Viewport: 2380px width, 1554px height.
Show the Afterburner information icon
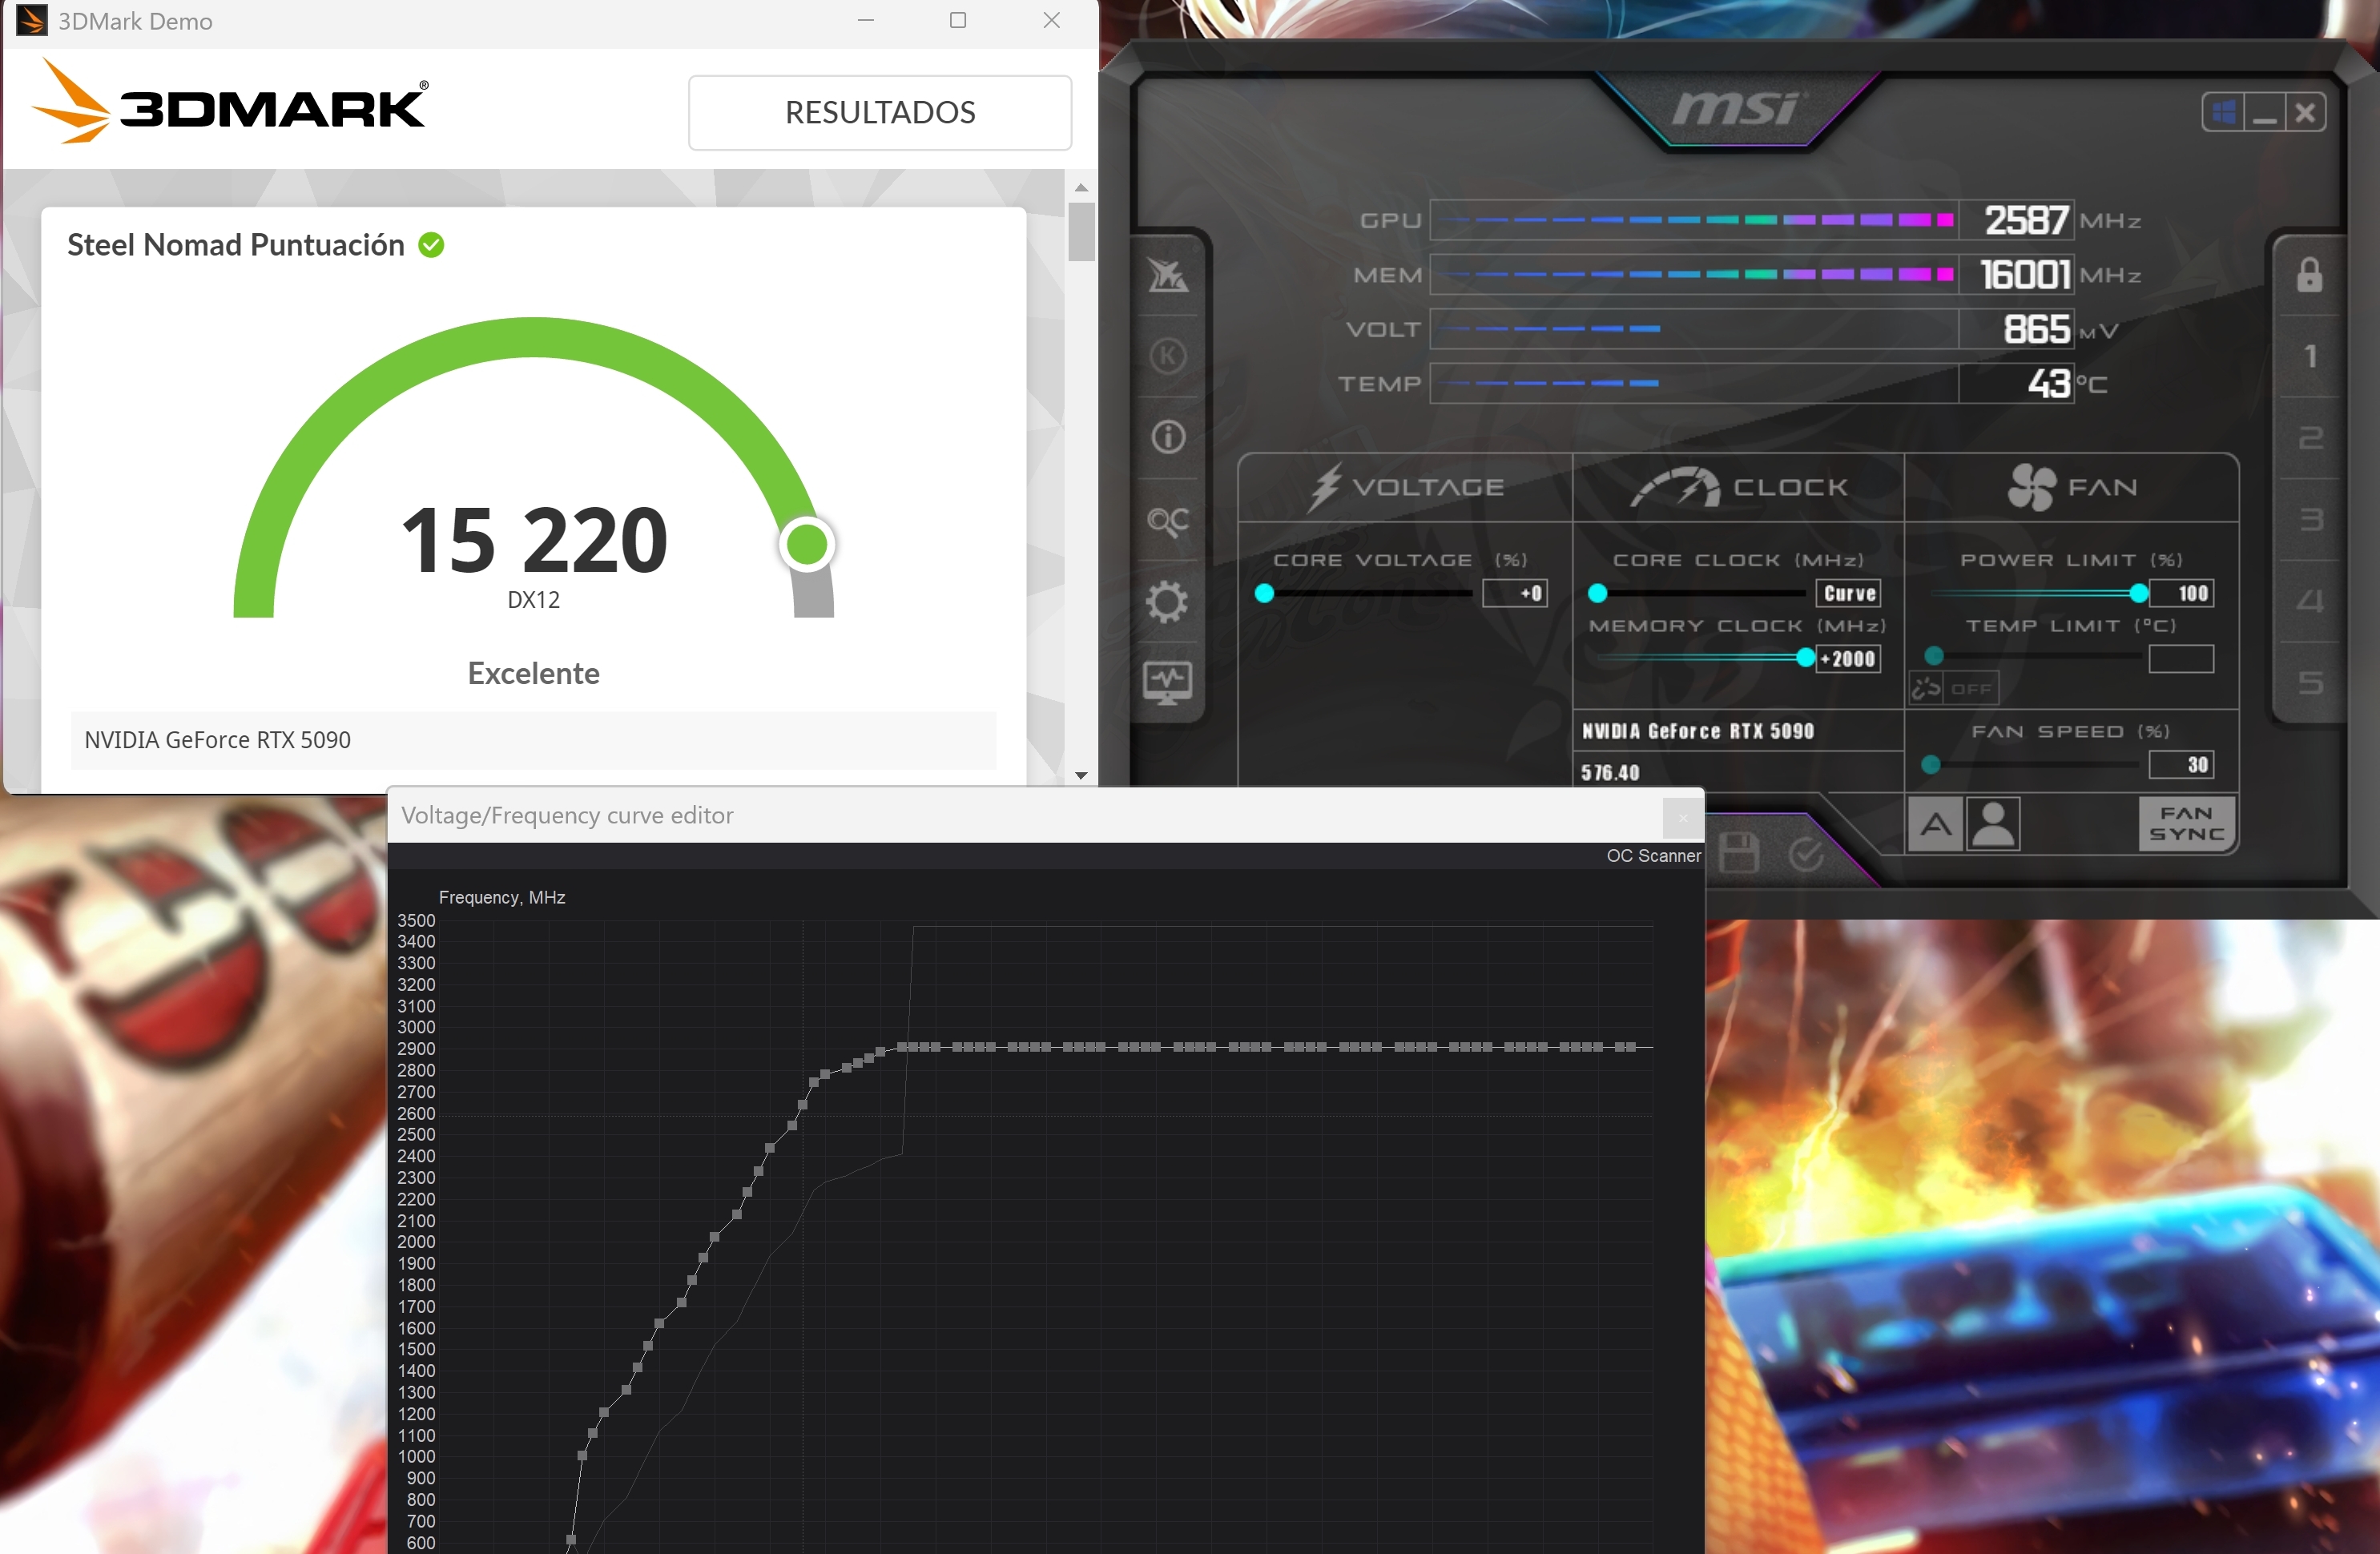point(1167,437)
